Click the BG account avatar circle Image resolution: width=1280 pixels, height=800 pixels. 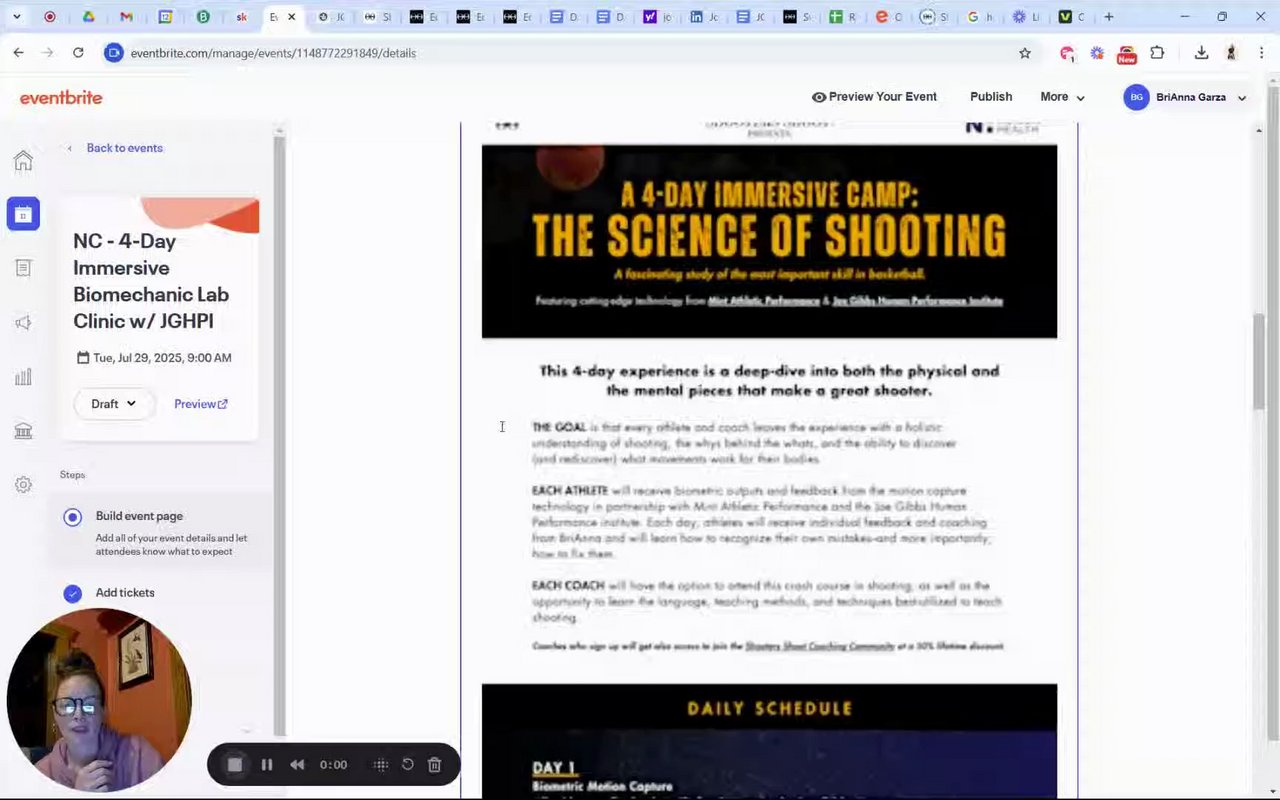(x=1136, y=97)
